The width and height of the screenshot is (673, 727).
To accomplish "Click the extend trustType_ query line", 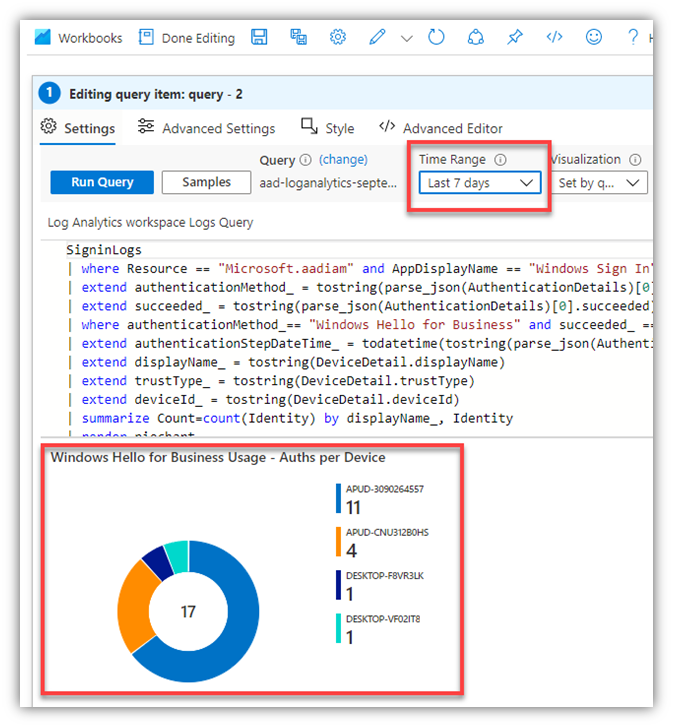I will 278,381.
